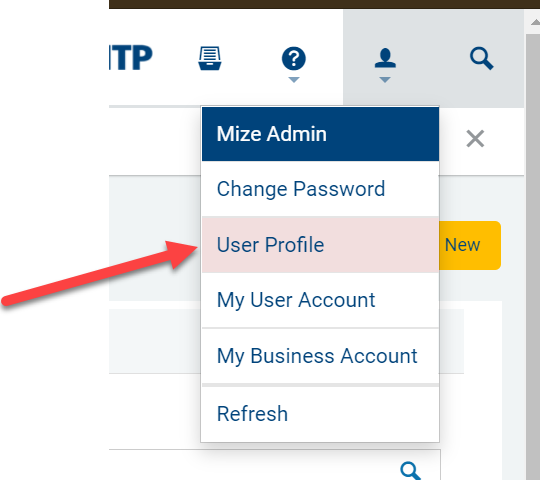The width and height of the screenshot is (540, 480).
Task: Click the HTP logo
Action: (131, 58)
